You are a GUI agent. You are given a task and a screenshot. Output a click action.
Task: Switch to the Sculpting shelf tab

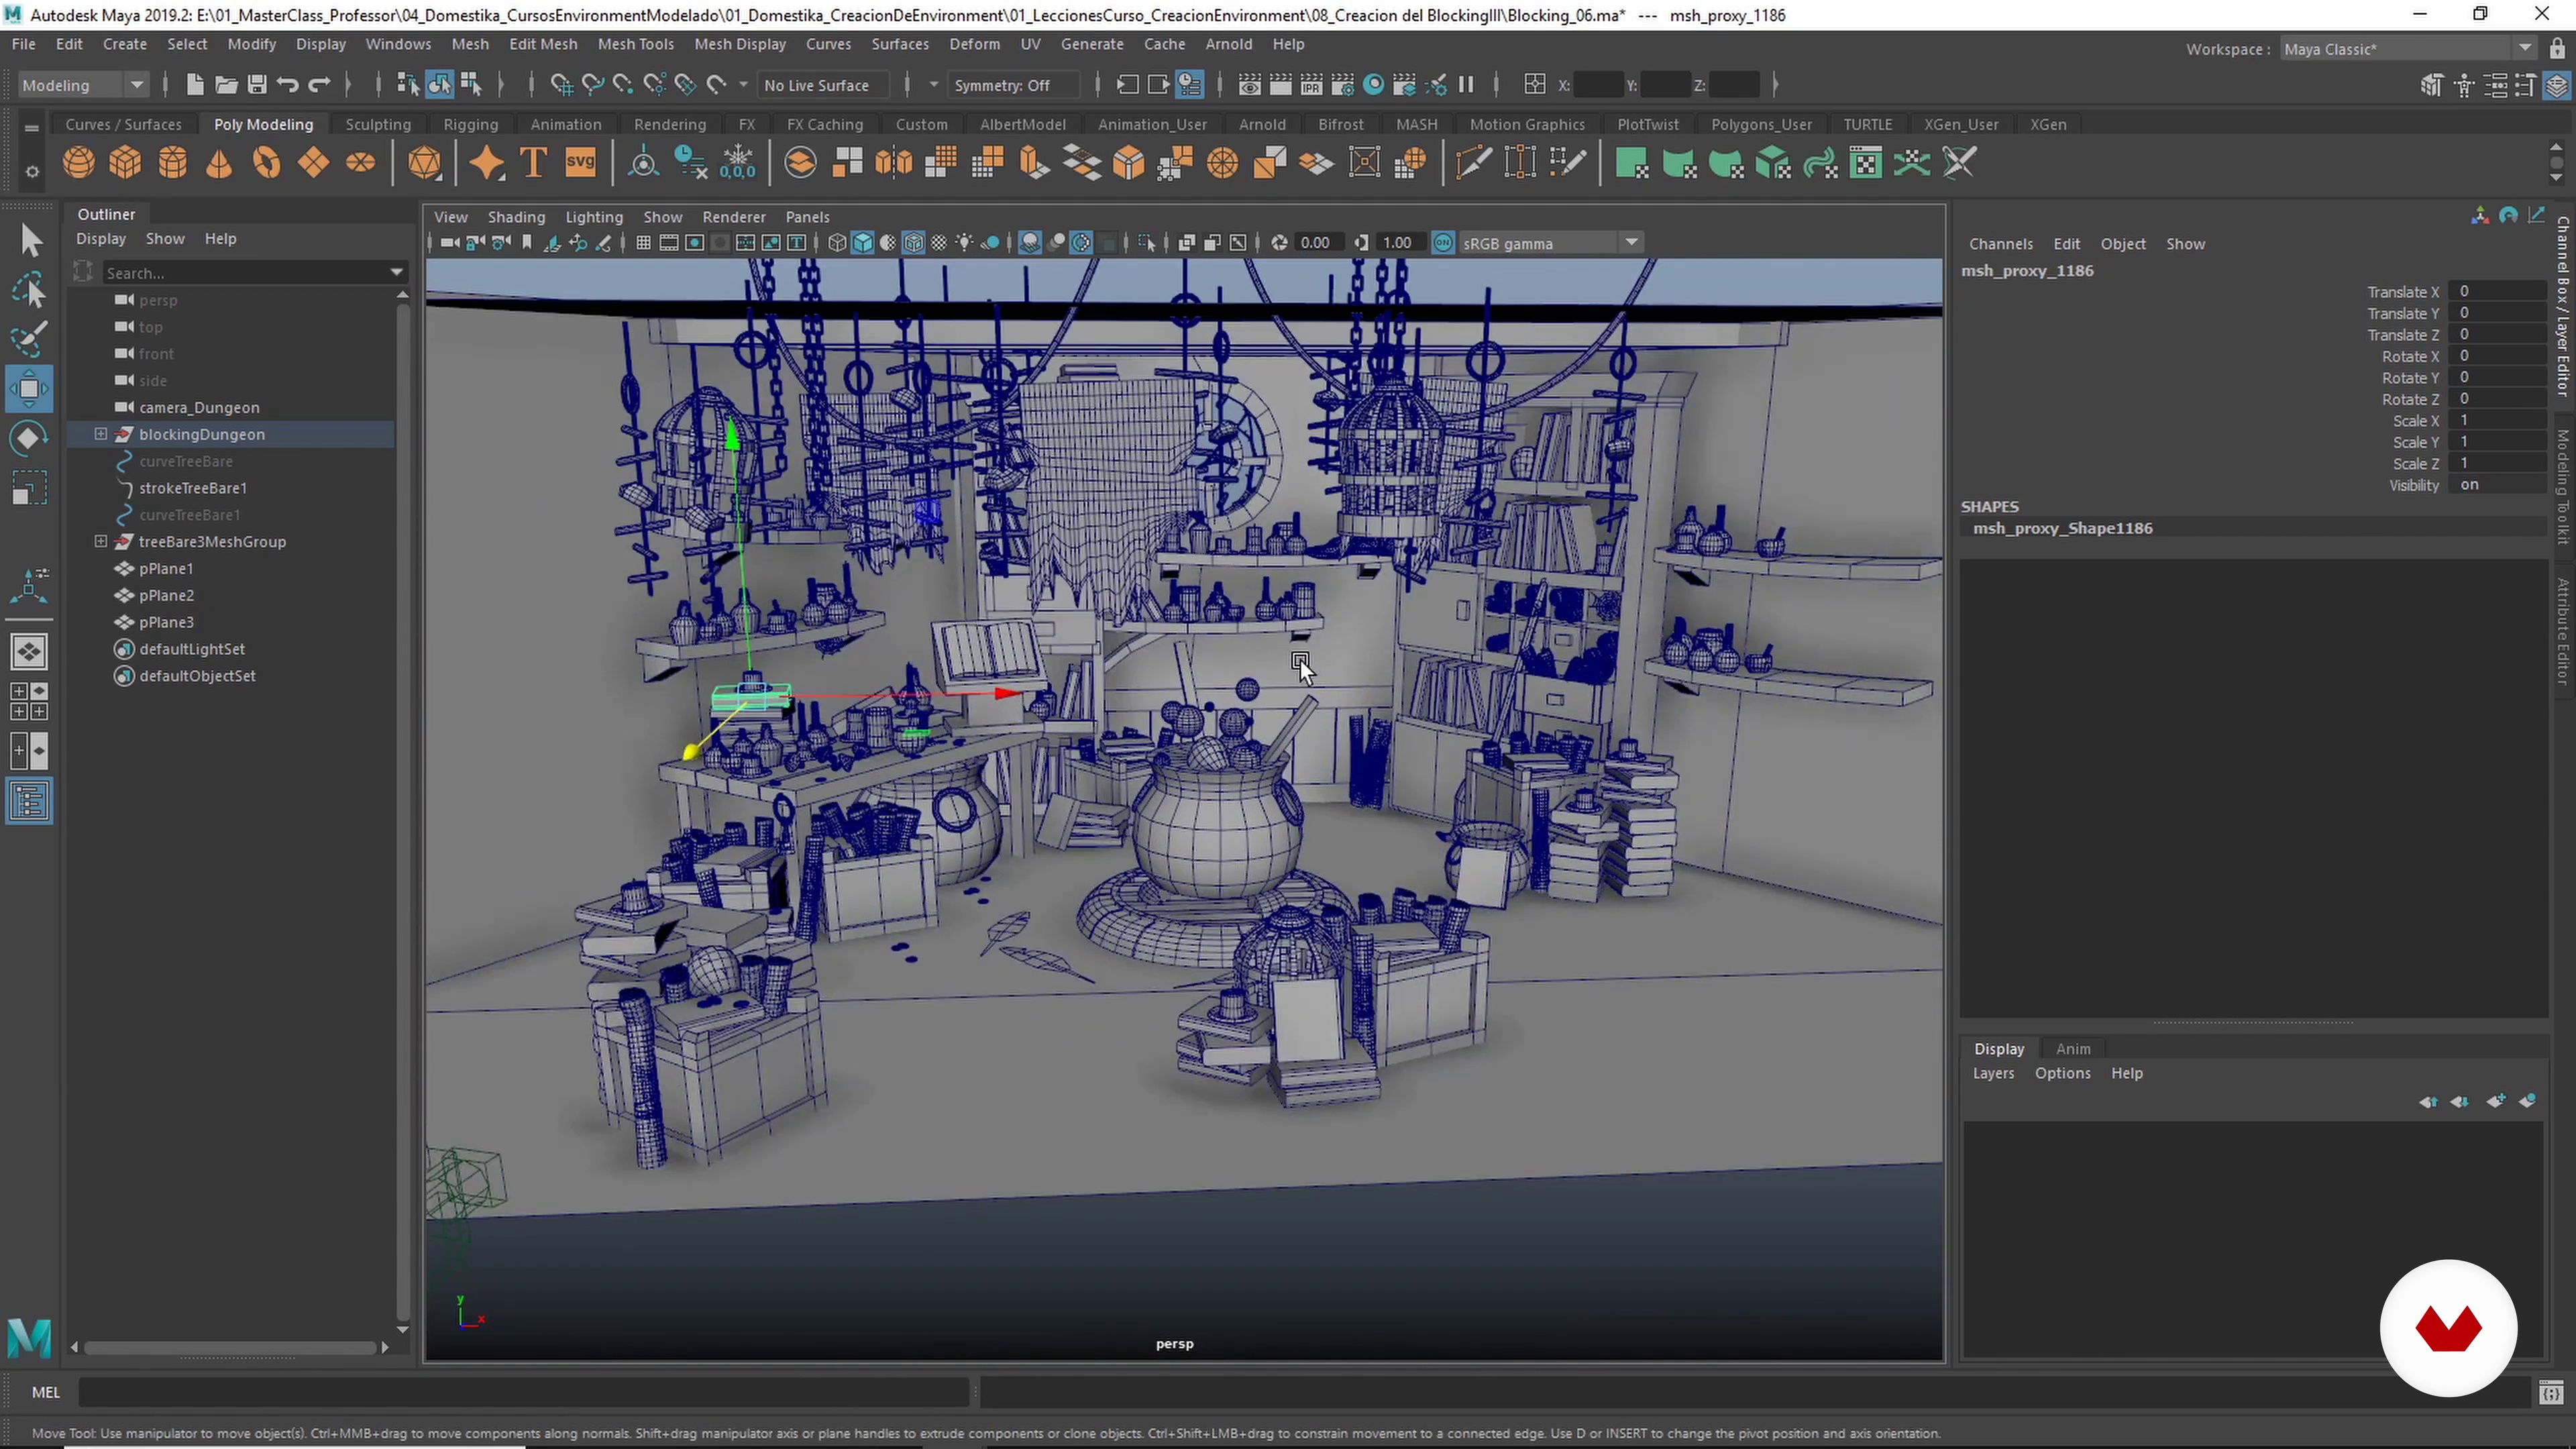[x=378, y=124]
